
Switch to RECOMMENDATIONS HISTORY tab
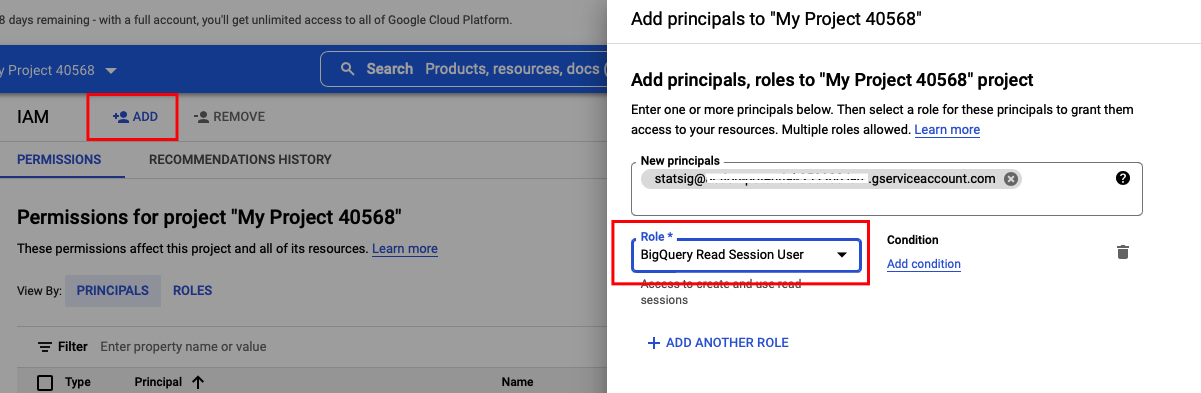(240, 159)
